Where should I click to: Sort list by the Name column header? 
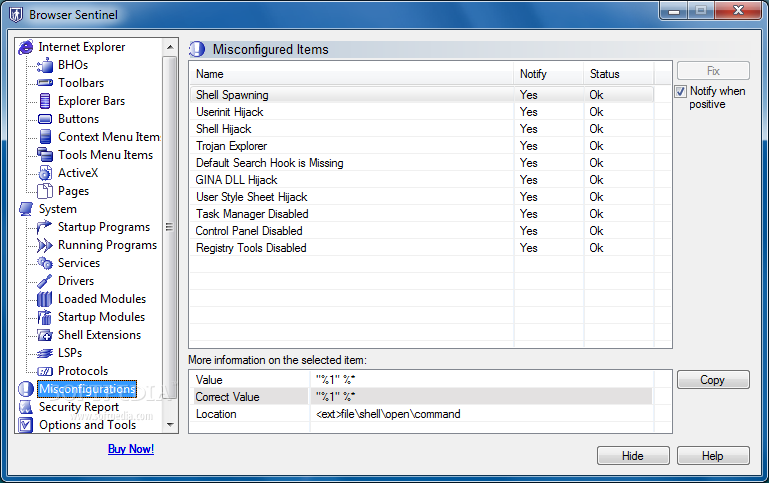pos(352,74)
